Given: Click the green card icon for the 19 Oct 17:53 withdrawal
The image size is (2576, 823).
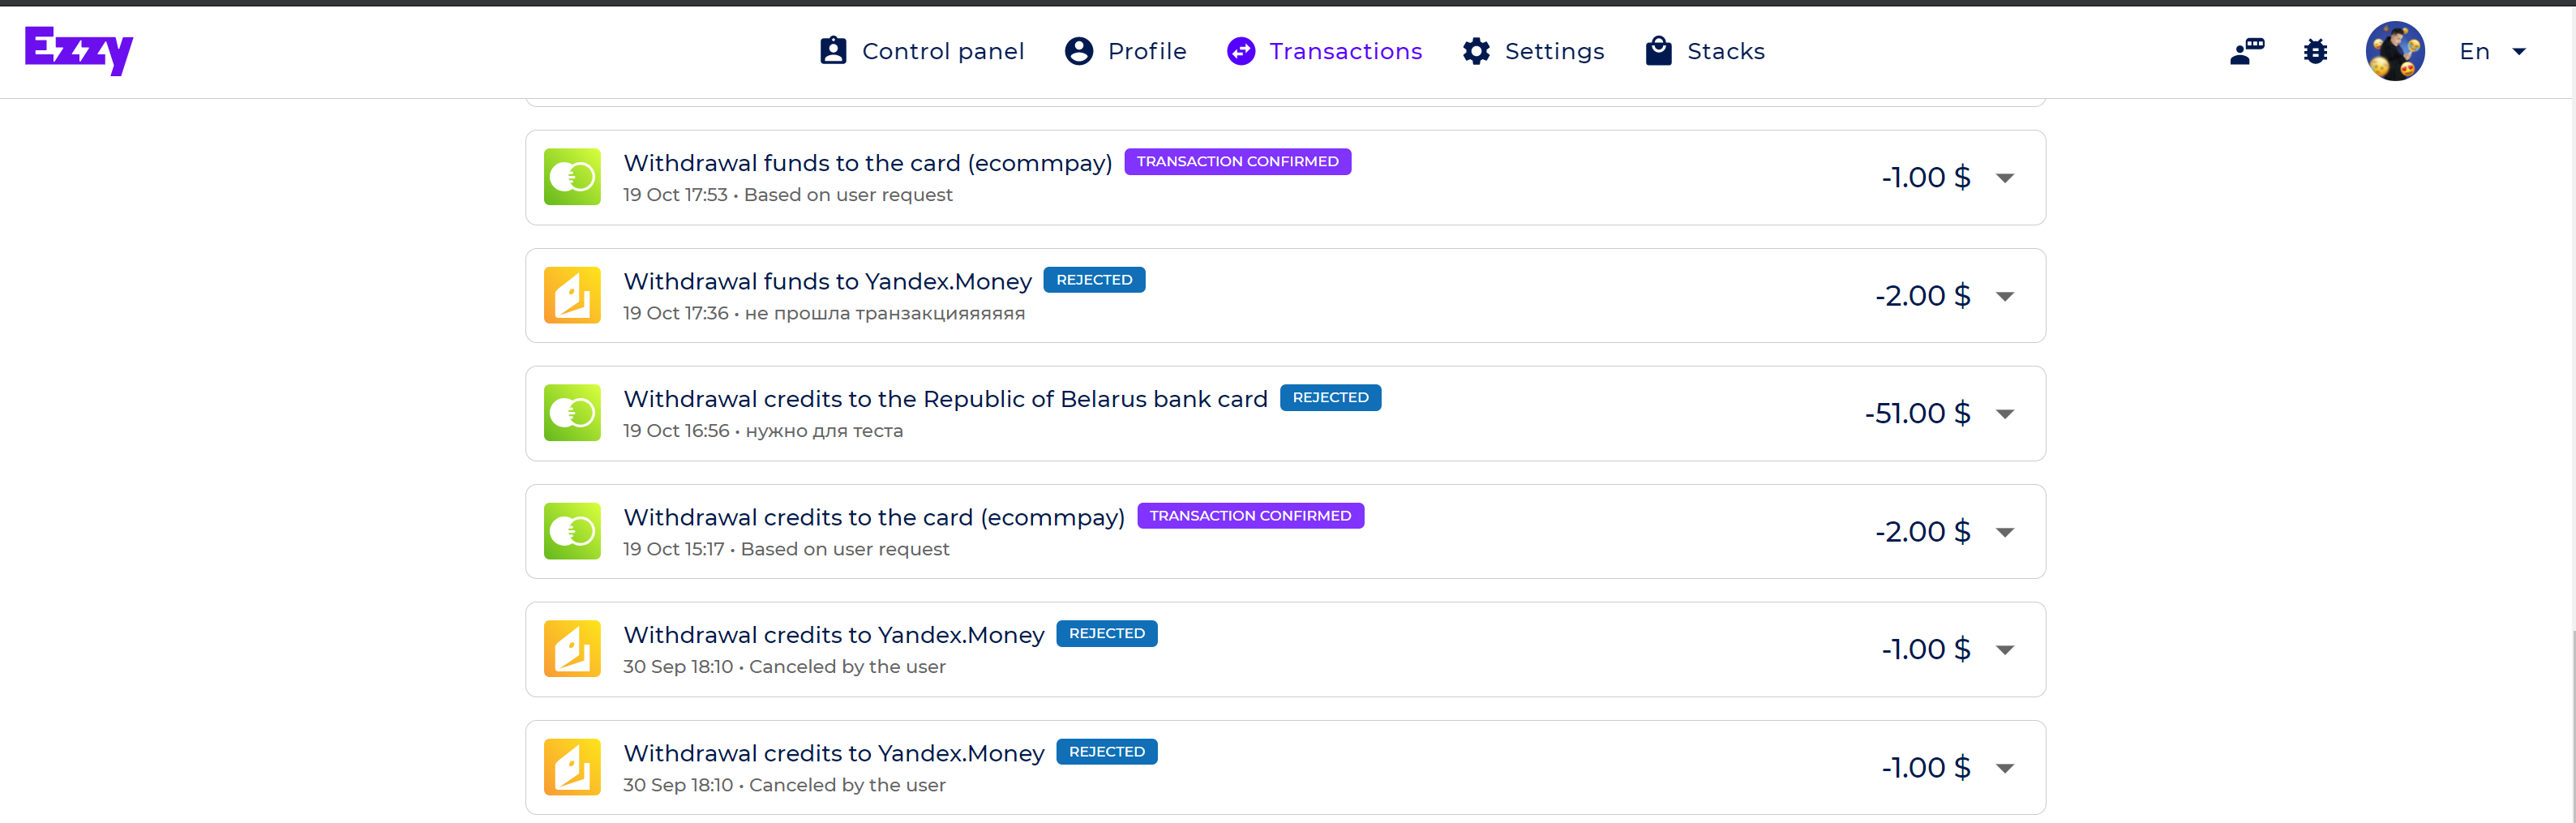Looking at the screenshot, I should (572, 177).
